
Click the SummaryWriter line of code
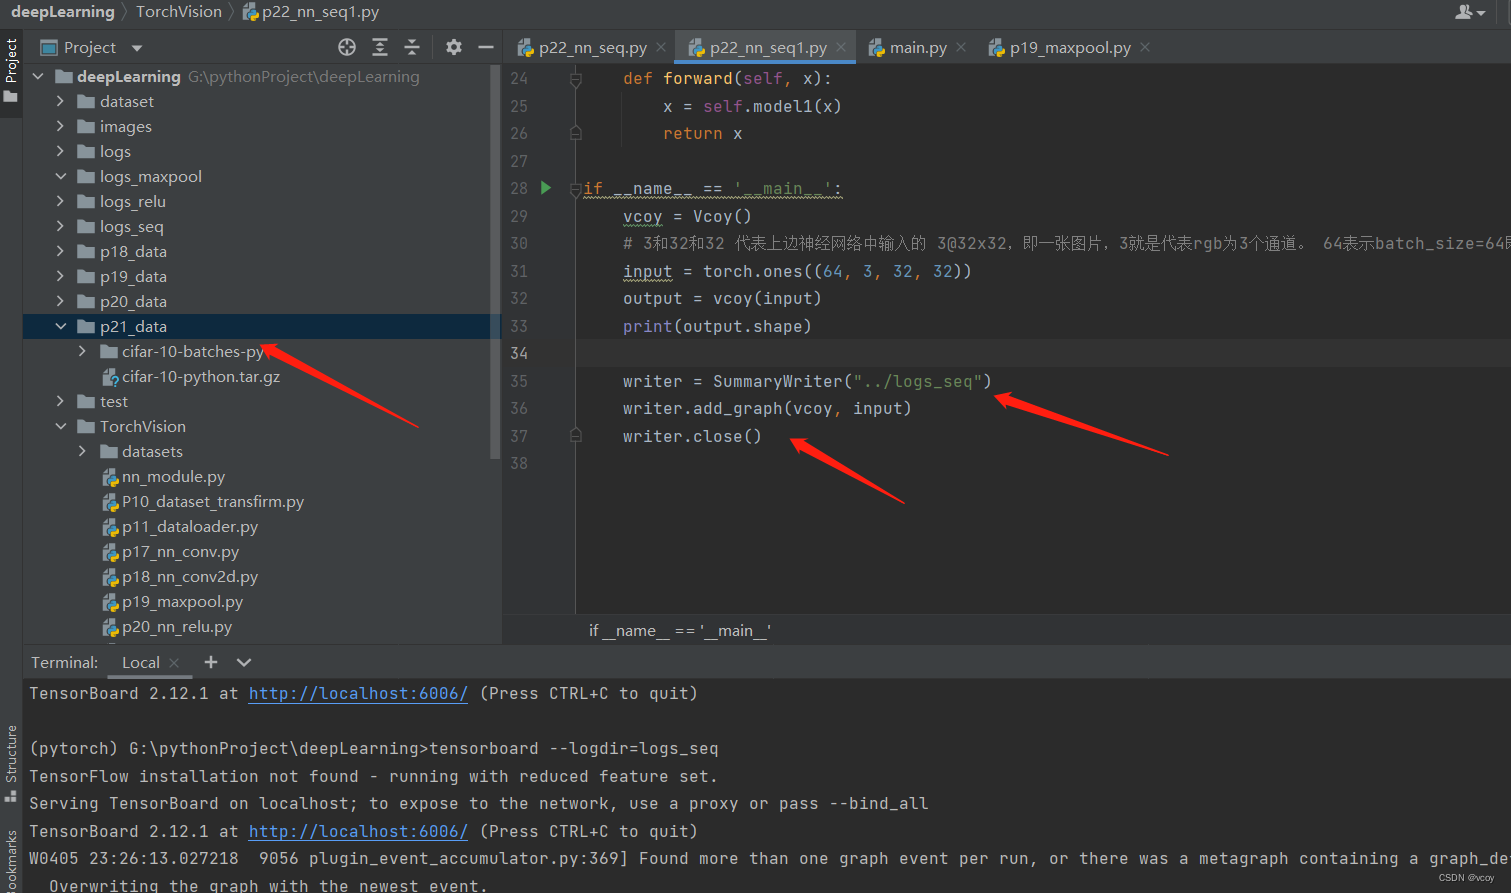point(807,381)
